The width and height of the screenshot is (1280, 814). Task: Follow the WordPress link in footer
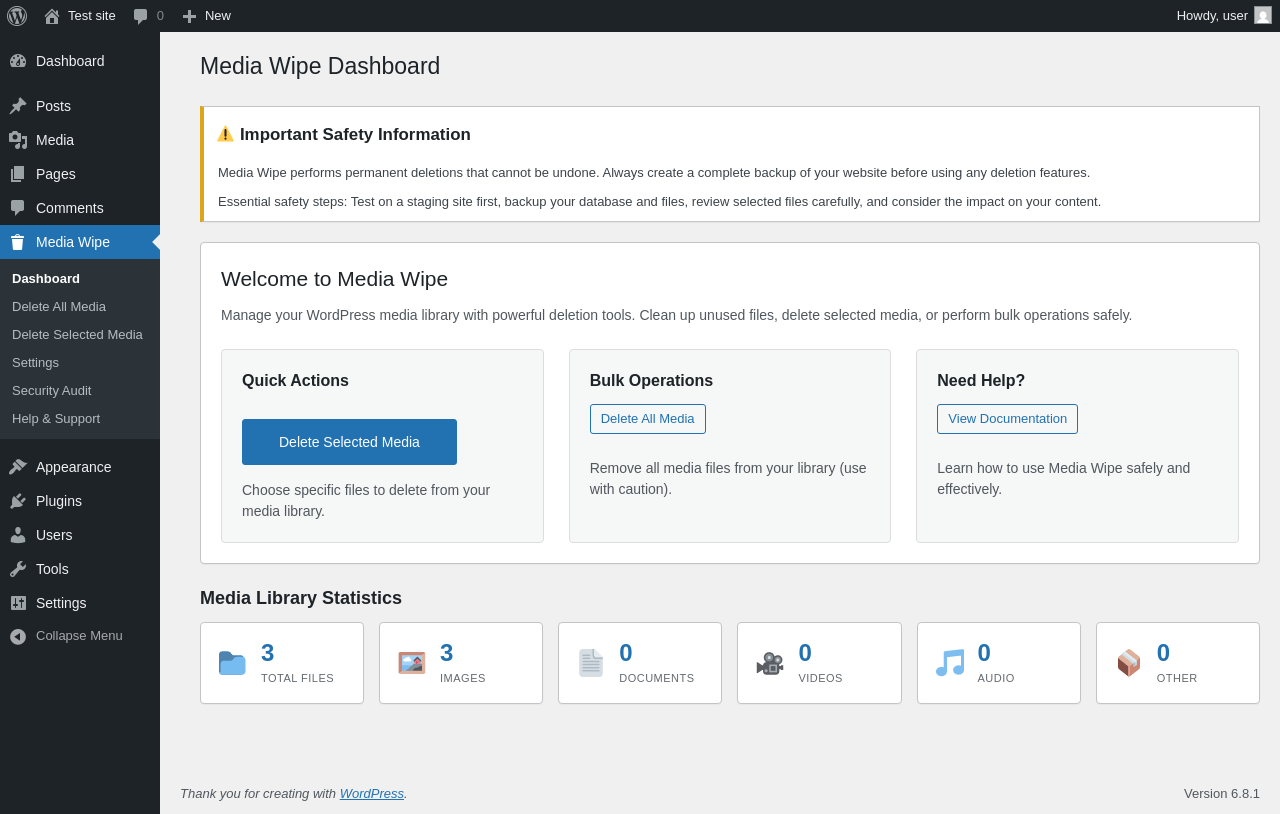pos(372,793)
